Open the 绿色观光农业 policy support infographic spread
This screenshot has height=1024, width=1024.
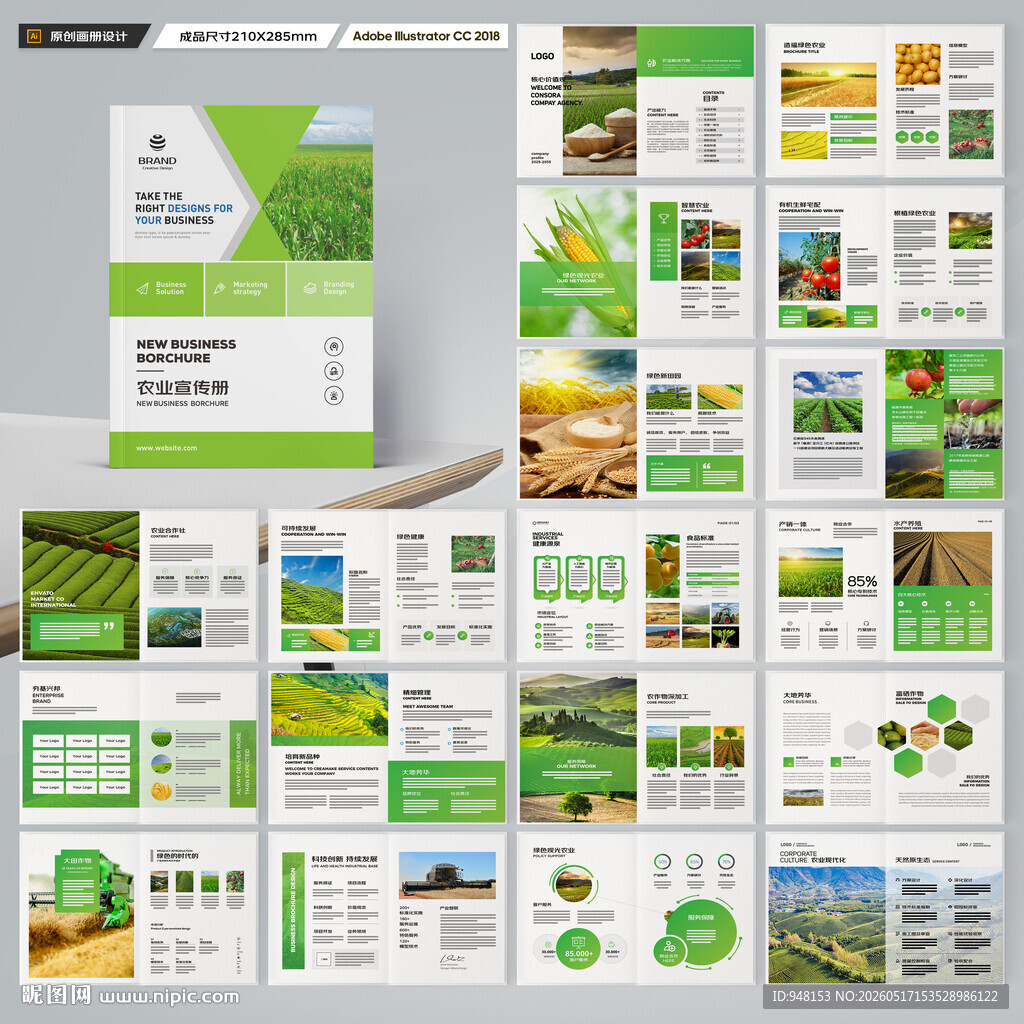click(x=636, y=908)
